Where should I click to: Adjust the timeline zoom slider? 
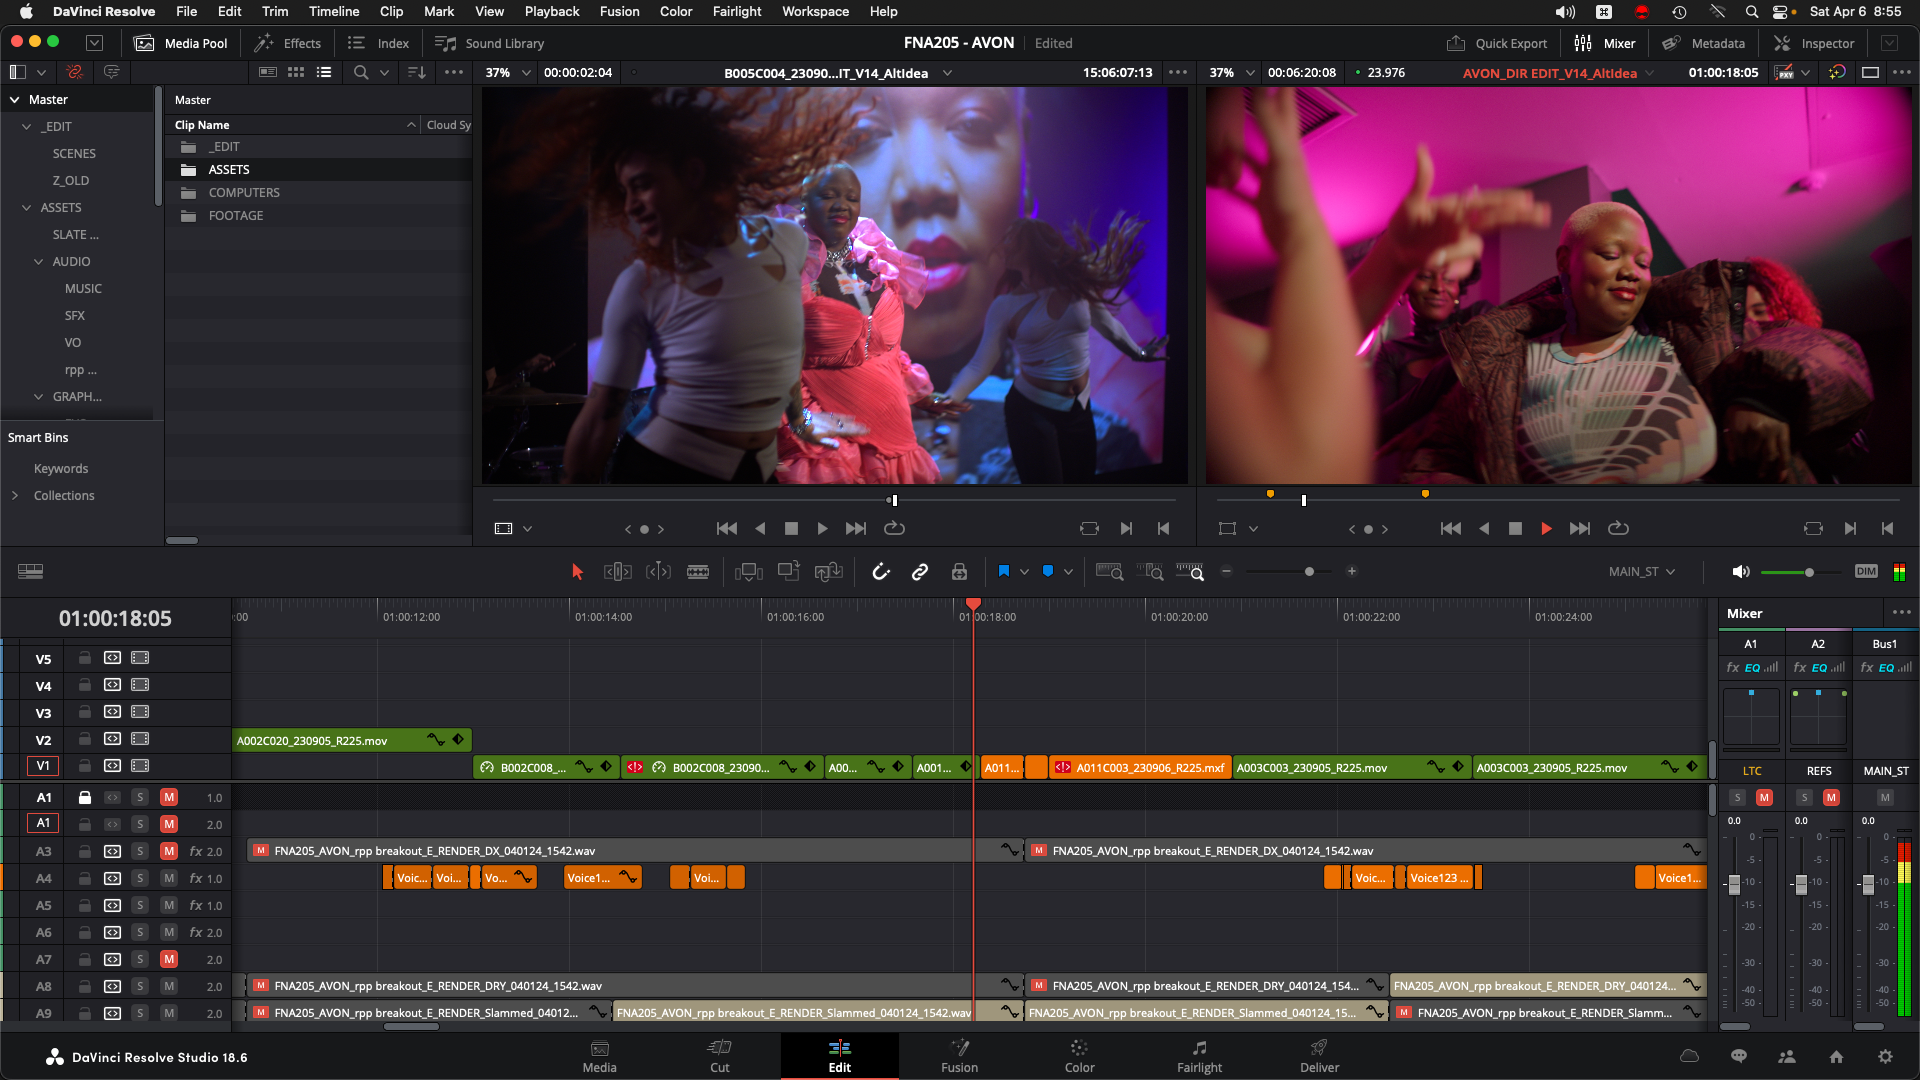point(1309,572)
